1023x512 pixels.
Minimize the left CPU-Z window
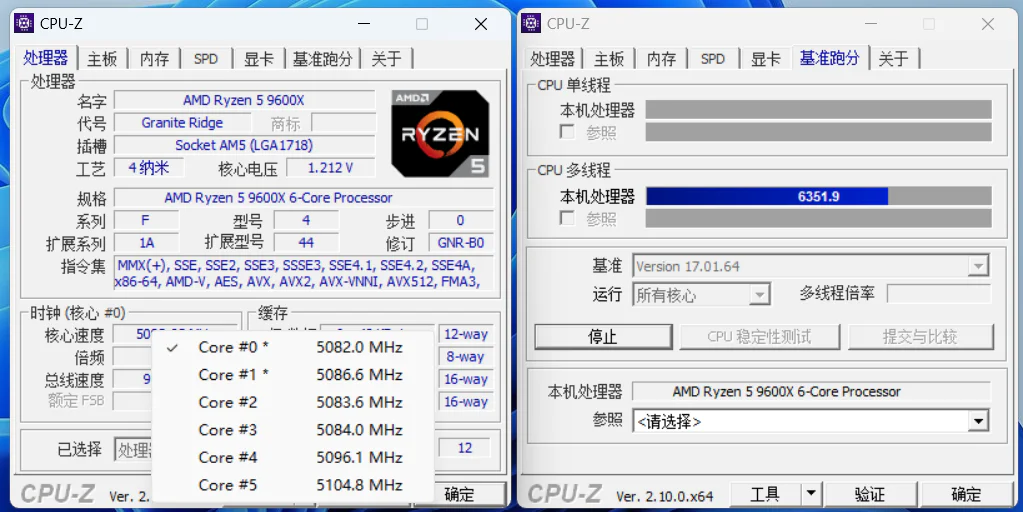(363, 24)
